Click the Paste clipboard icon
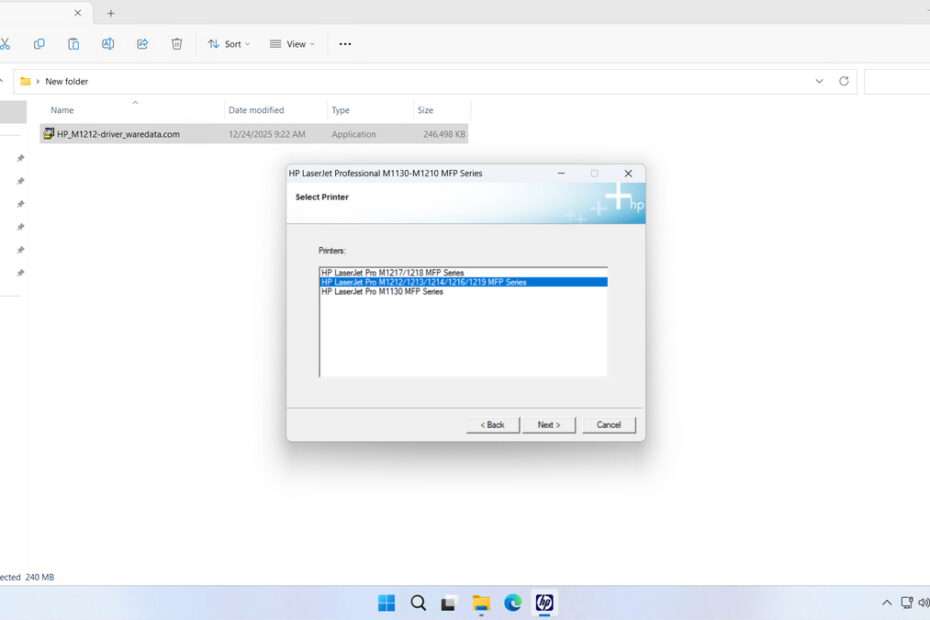The height and width of the screenshot is (620, 930). click(x=73, y=44)
